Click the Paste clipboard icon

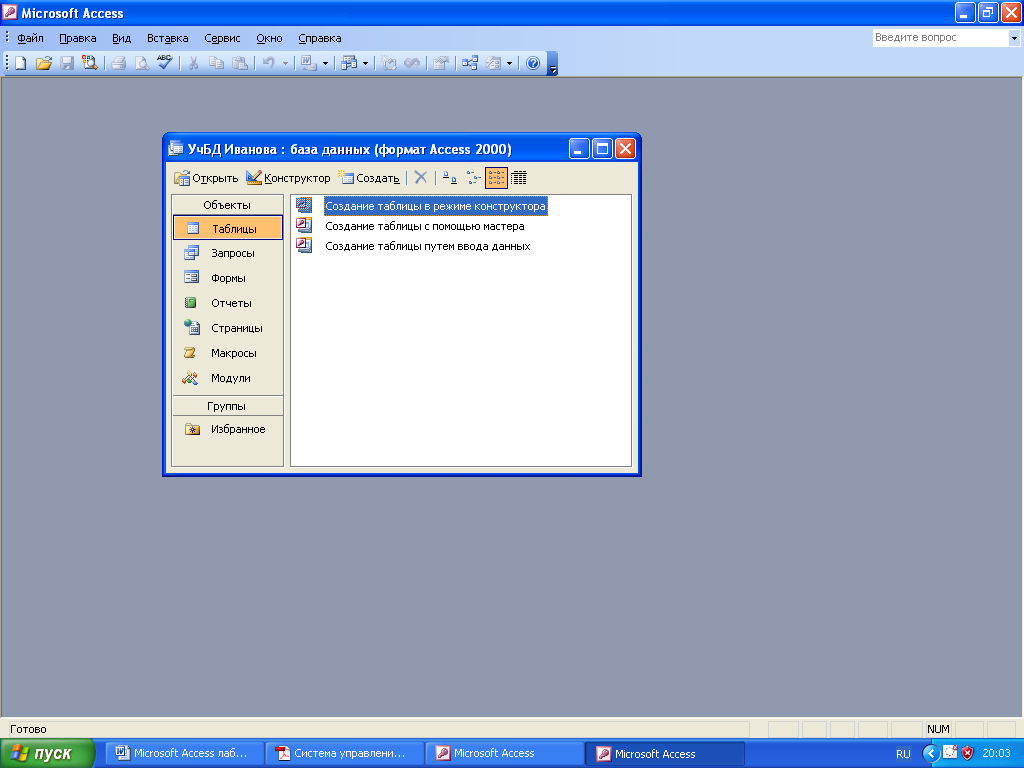(240, 63)
